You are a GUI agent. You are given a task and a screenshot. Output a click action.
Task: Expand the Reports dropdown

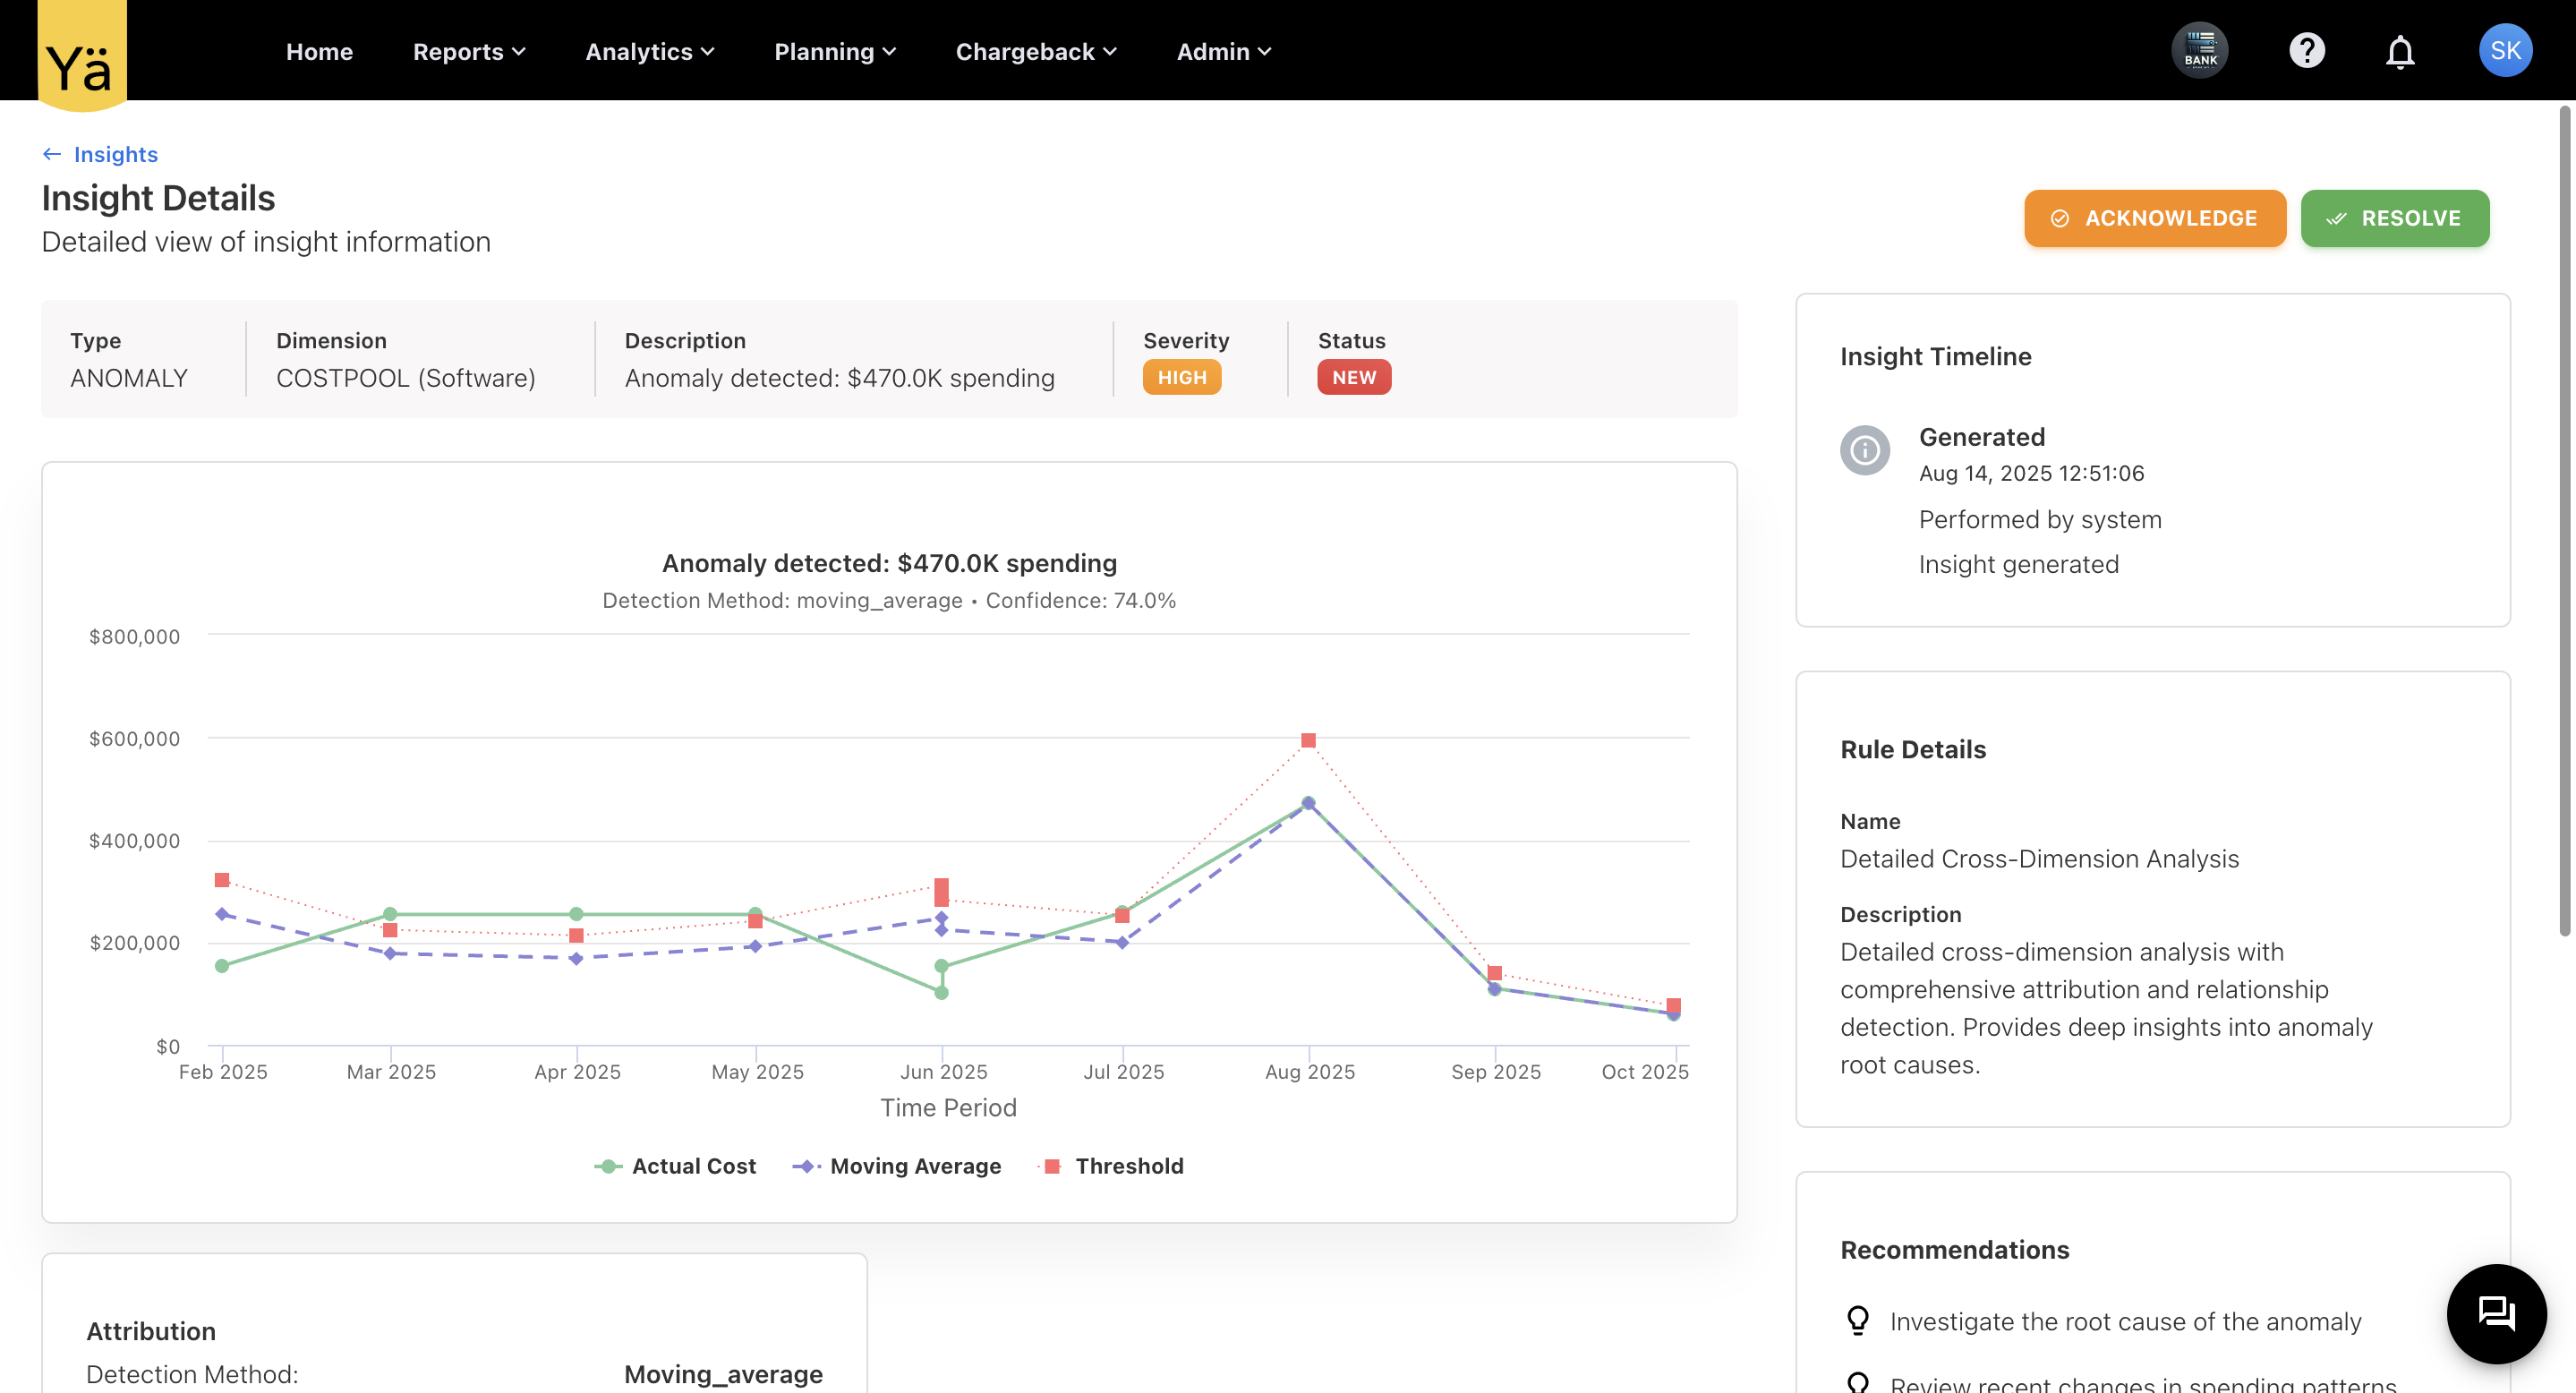pos(468,51)
